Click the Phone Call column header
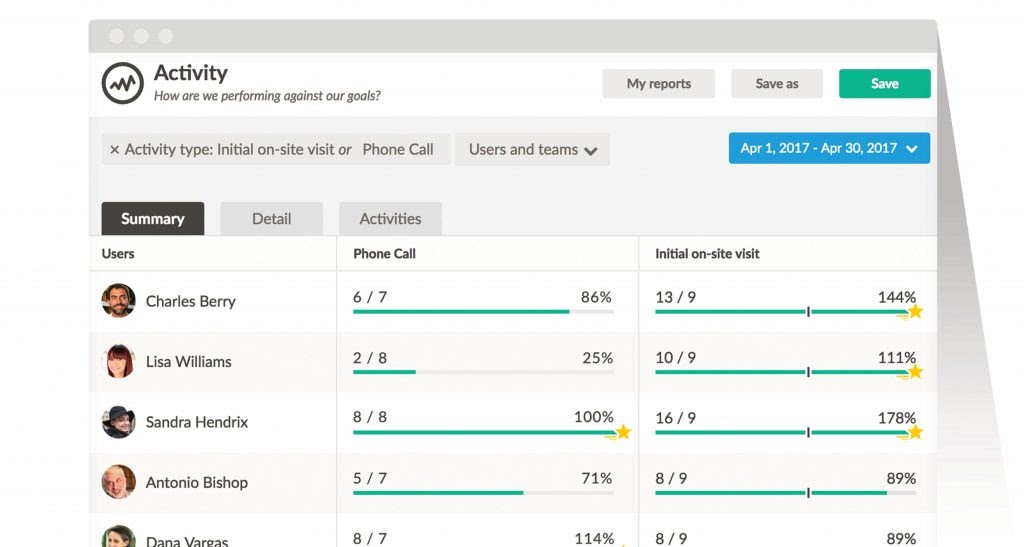The height and width of the screenshot is (547, 1024). click(x=384, y=254)
